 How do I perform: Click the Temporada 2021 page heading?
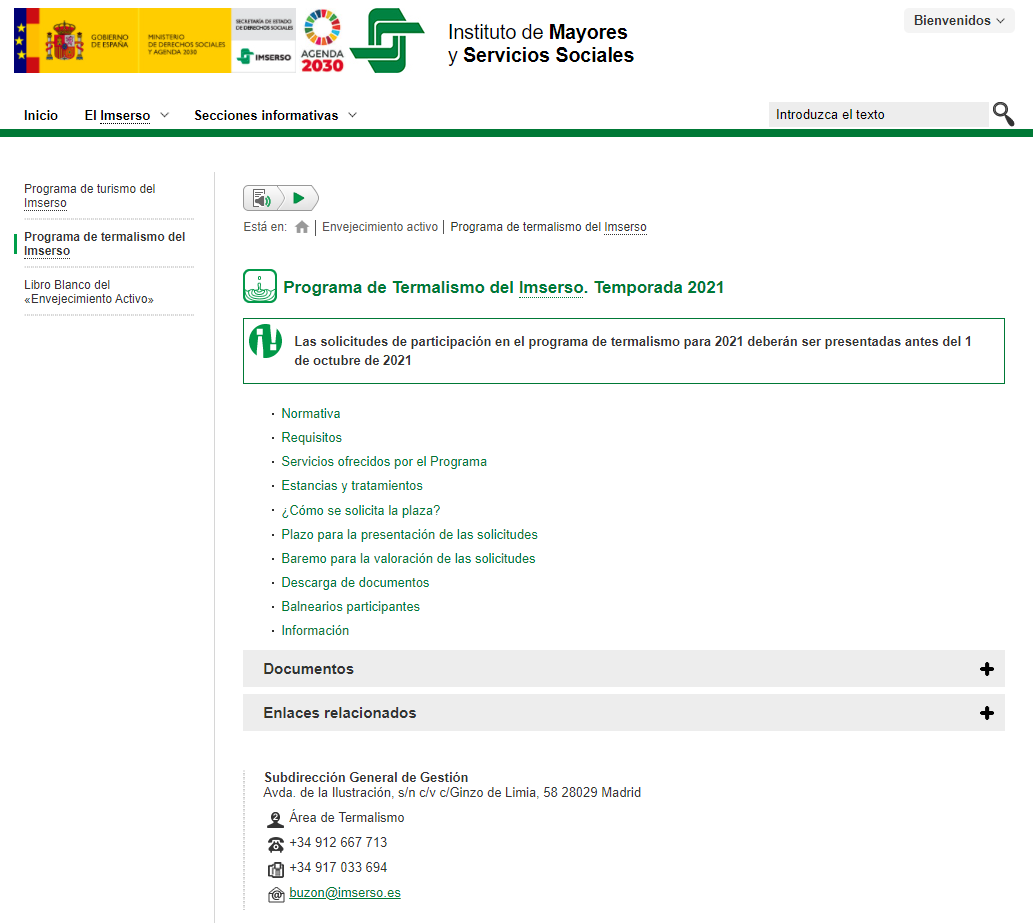(503, 287)
